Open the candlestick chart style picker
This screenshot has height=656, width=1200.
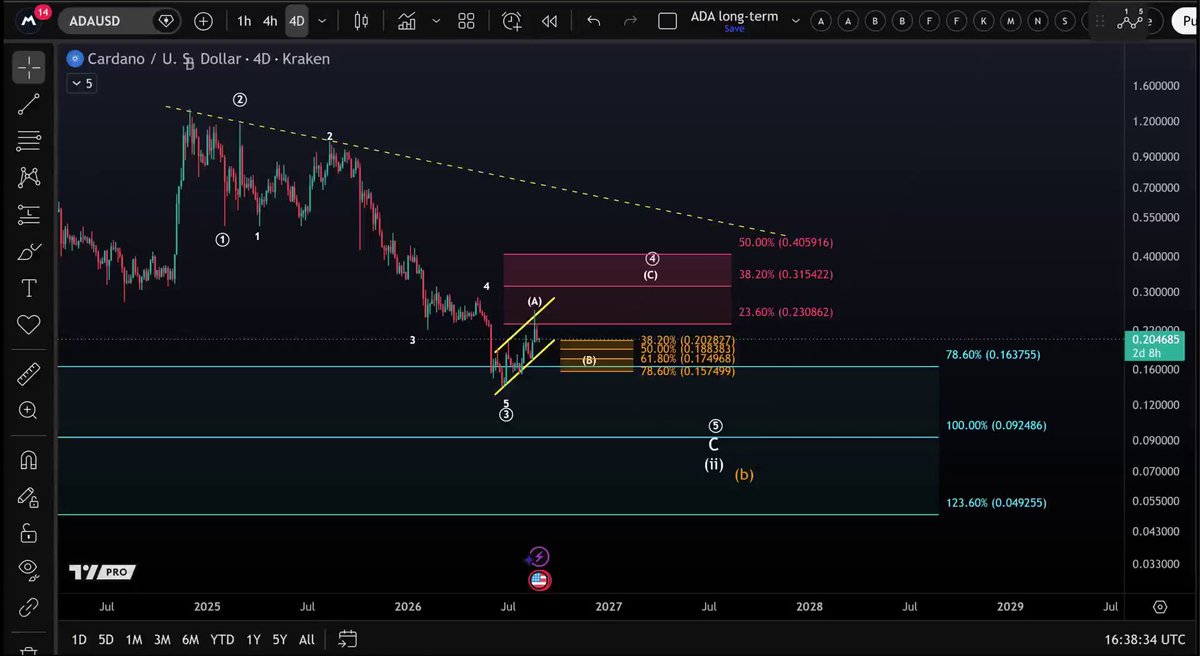point(361,21)
